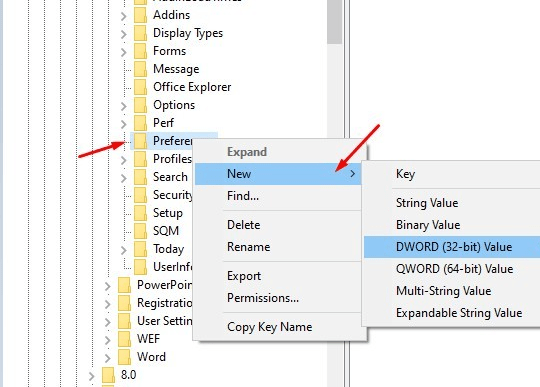Click the Forms folder icon
The height and width of the screenshot is (387, 540).
(x=140, y=51)
